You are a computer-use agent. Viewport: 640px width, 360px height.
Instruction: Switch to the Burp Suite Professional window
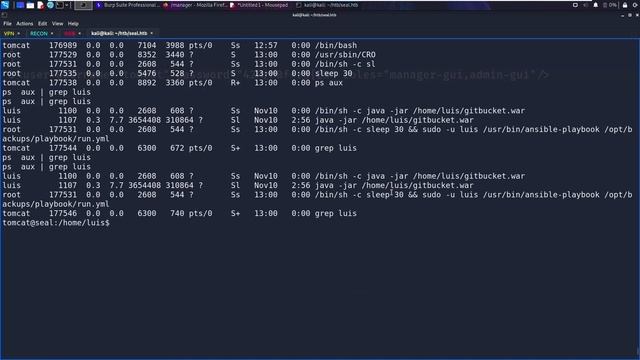pyautogui.click(x=128, y=5)
